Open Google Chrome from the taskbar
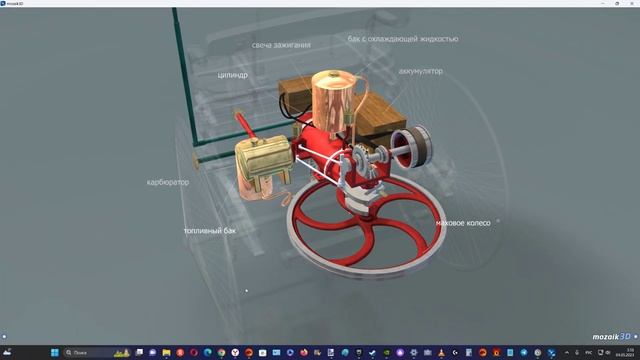Viewport: 640px width, 360px height. pos(221,353)
